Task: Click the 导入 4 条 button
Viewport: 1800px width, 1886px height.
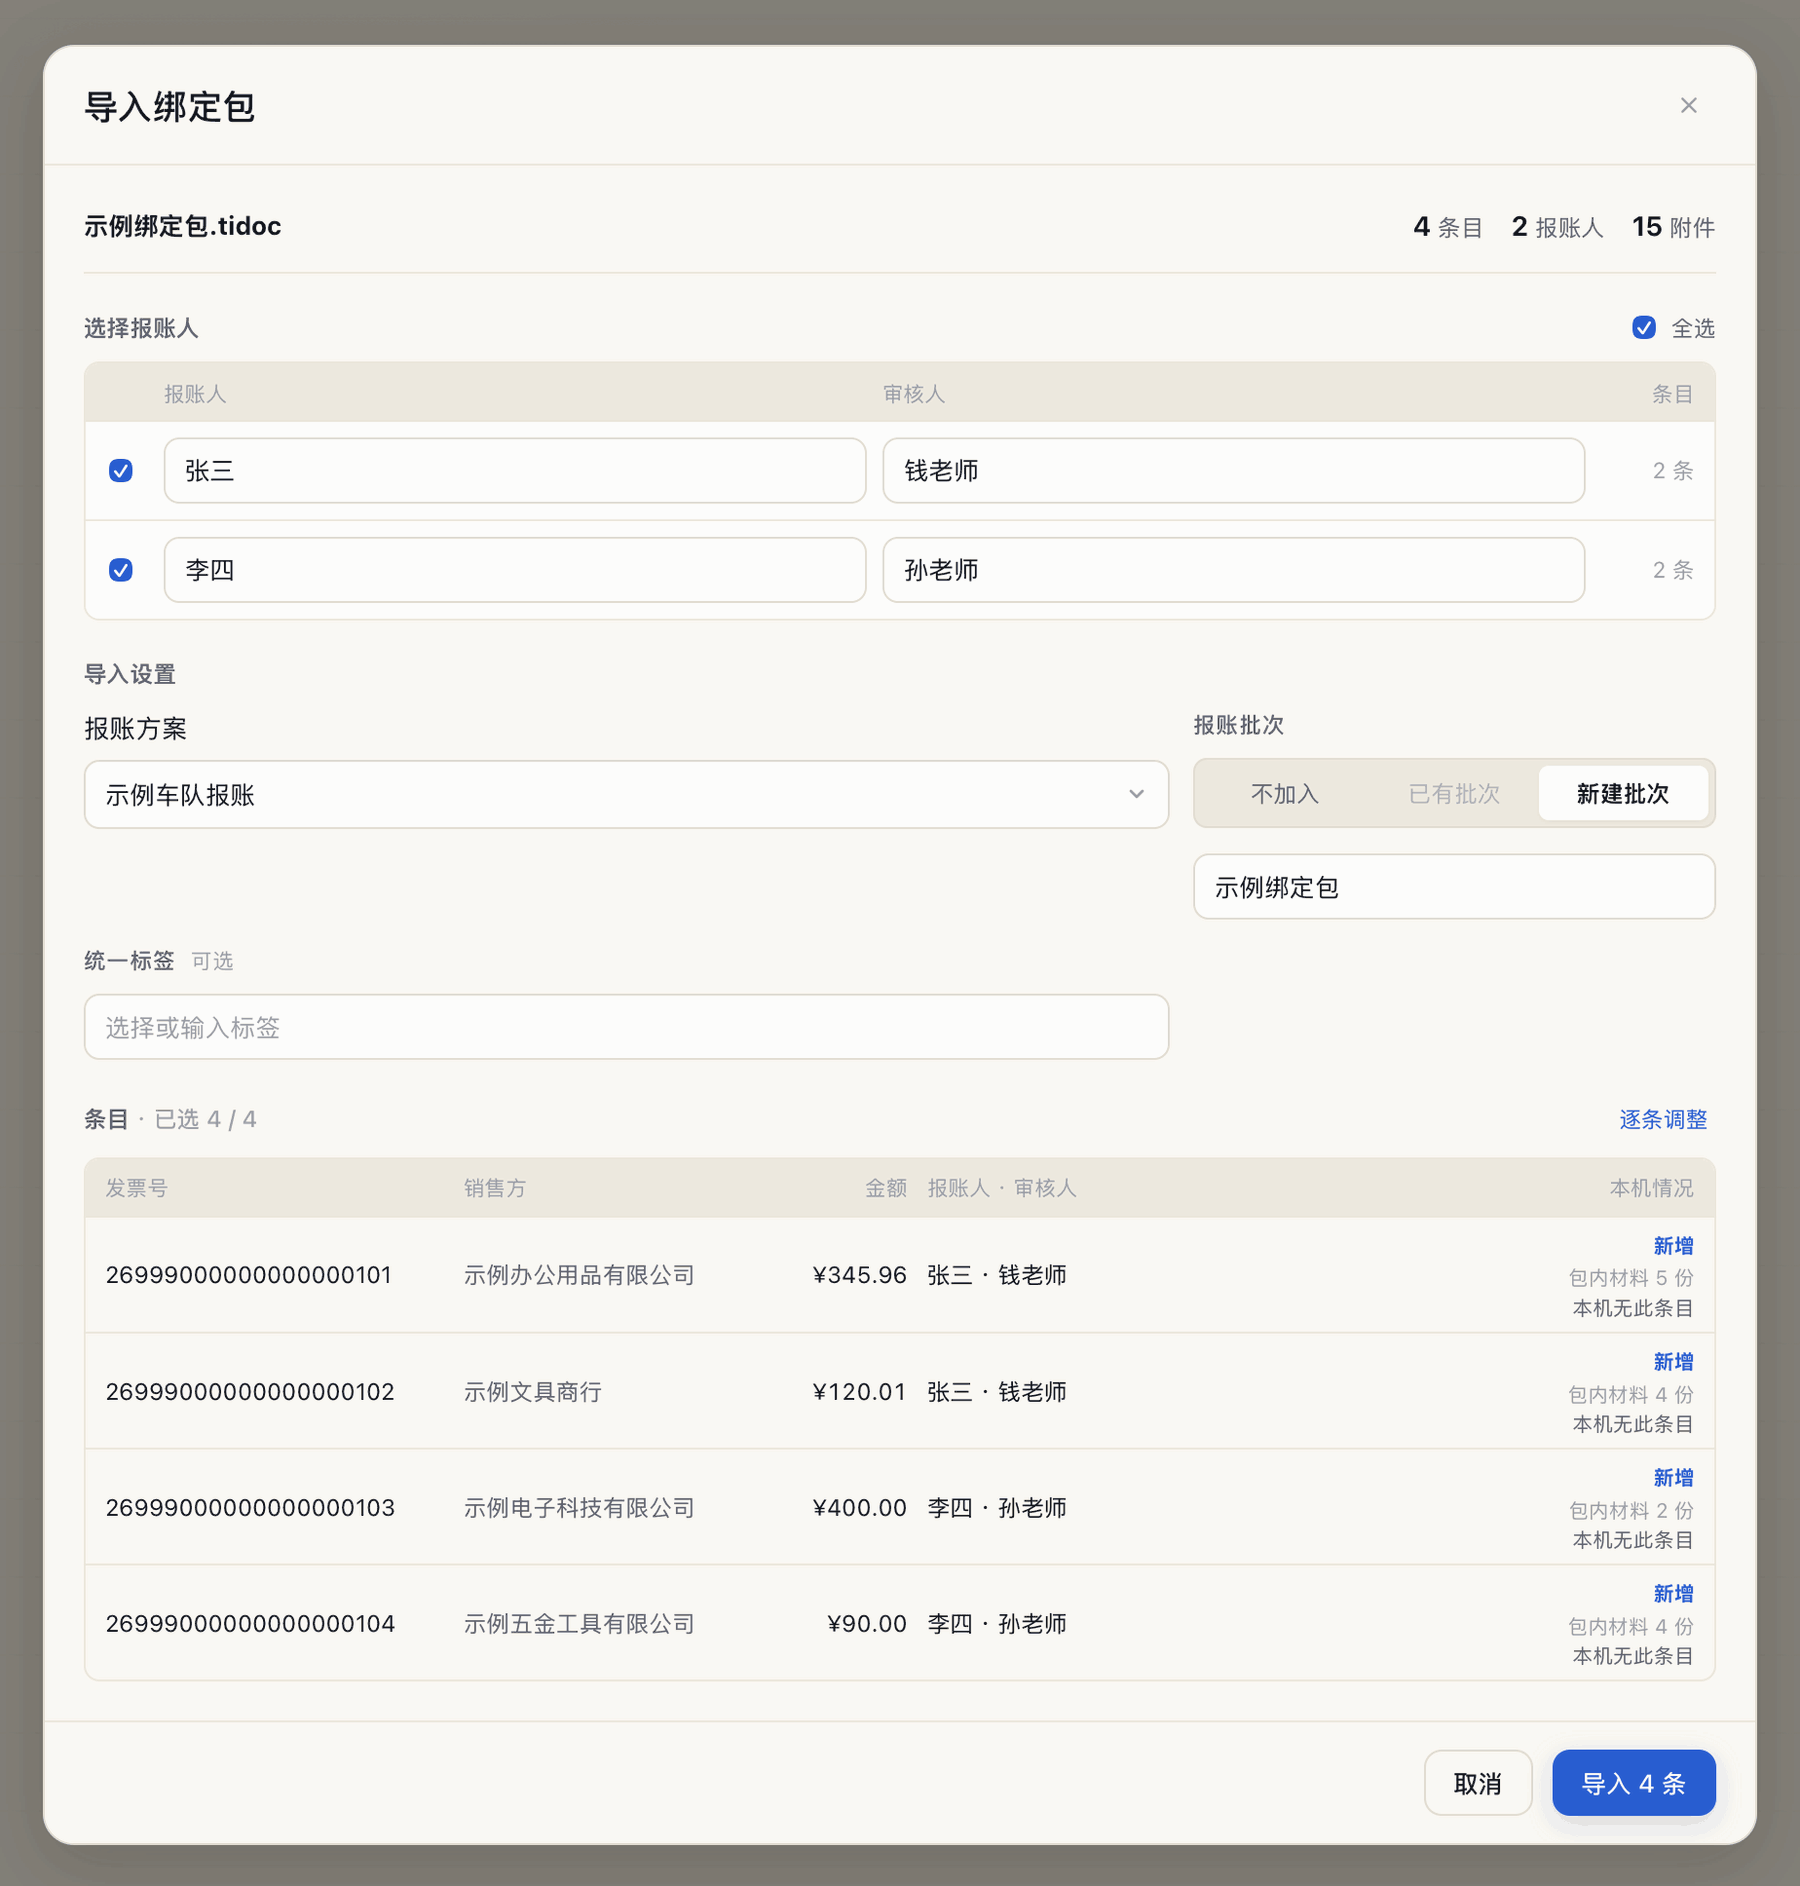Action: pos(1633,1782)
